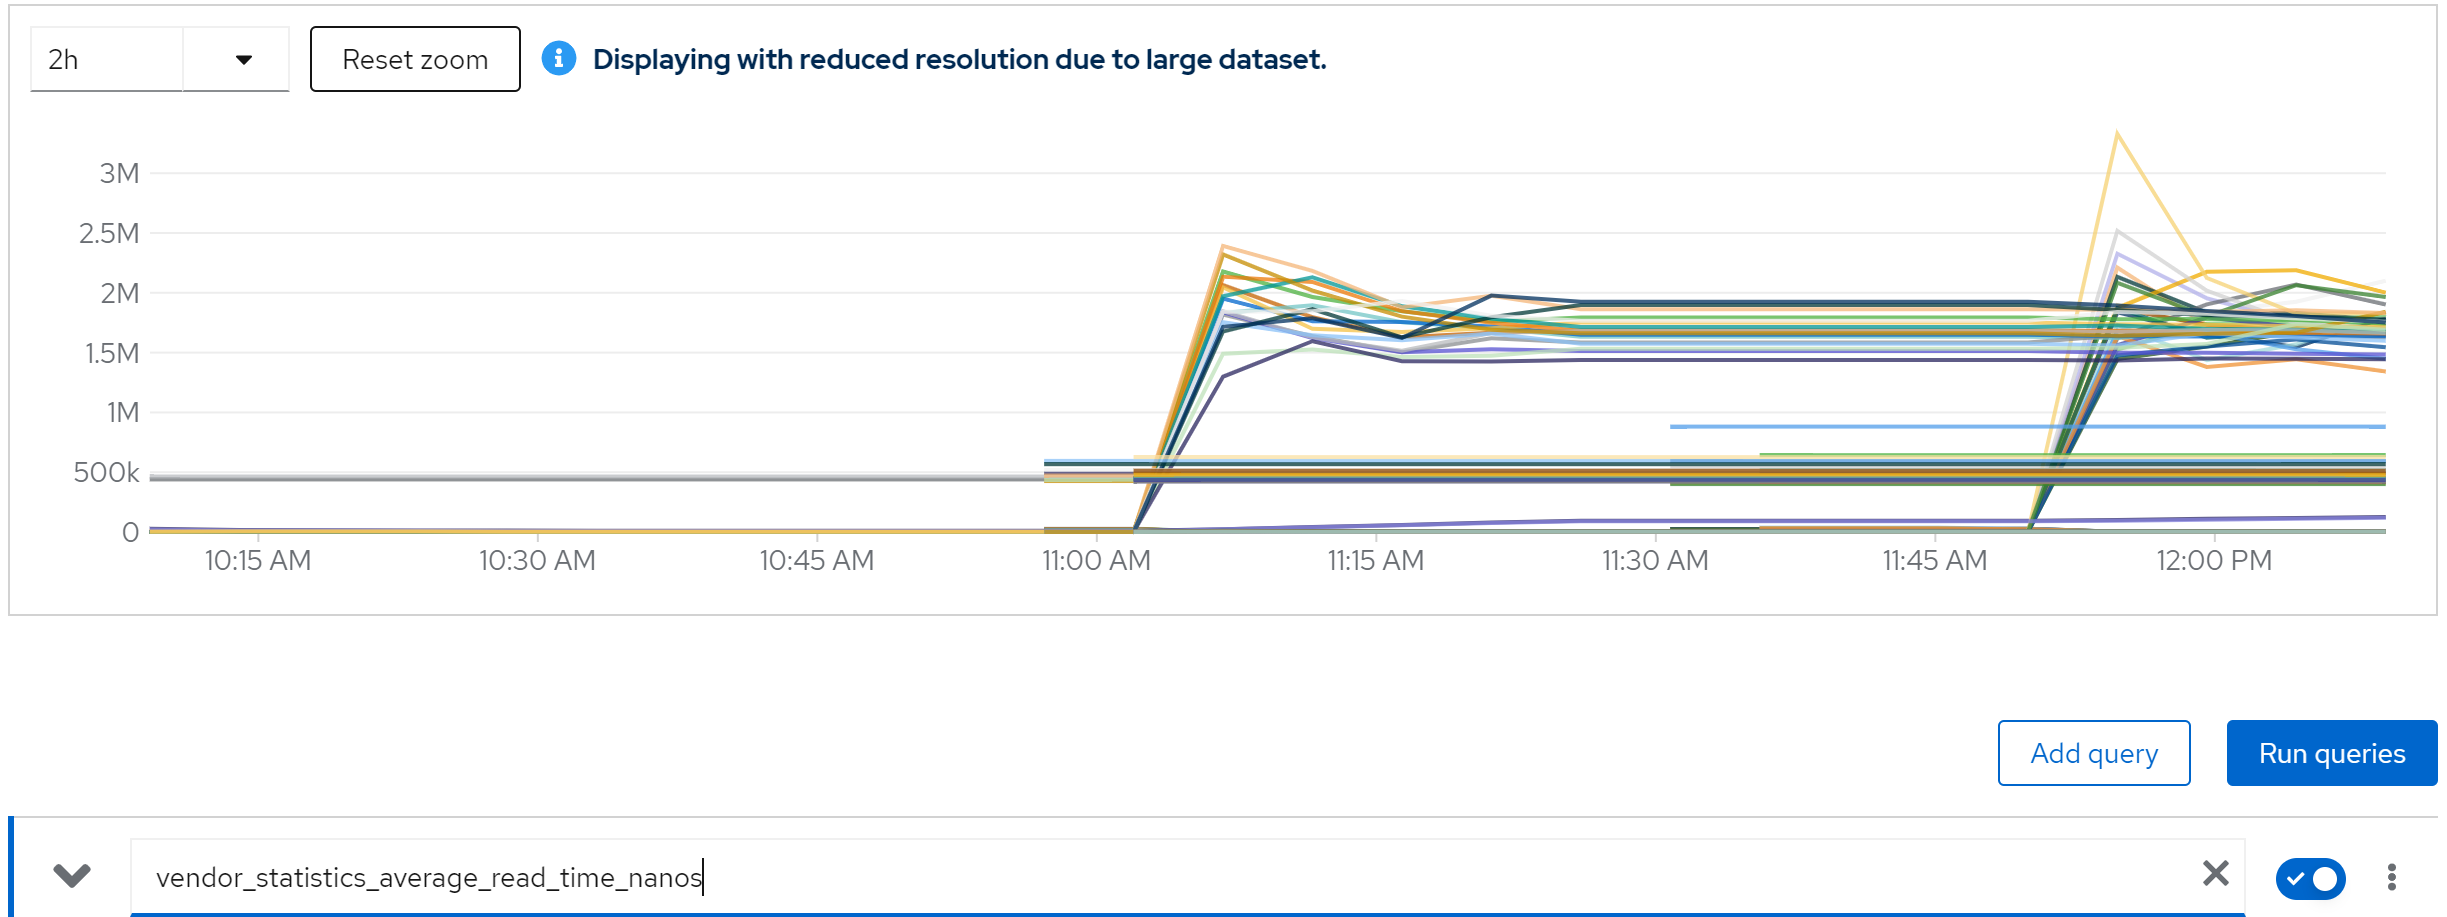Click the blue info icon
Image resolution: width=2447 pixels, height=917 pixels.
point(559,59)
